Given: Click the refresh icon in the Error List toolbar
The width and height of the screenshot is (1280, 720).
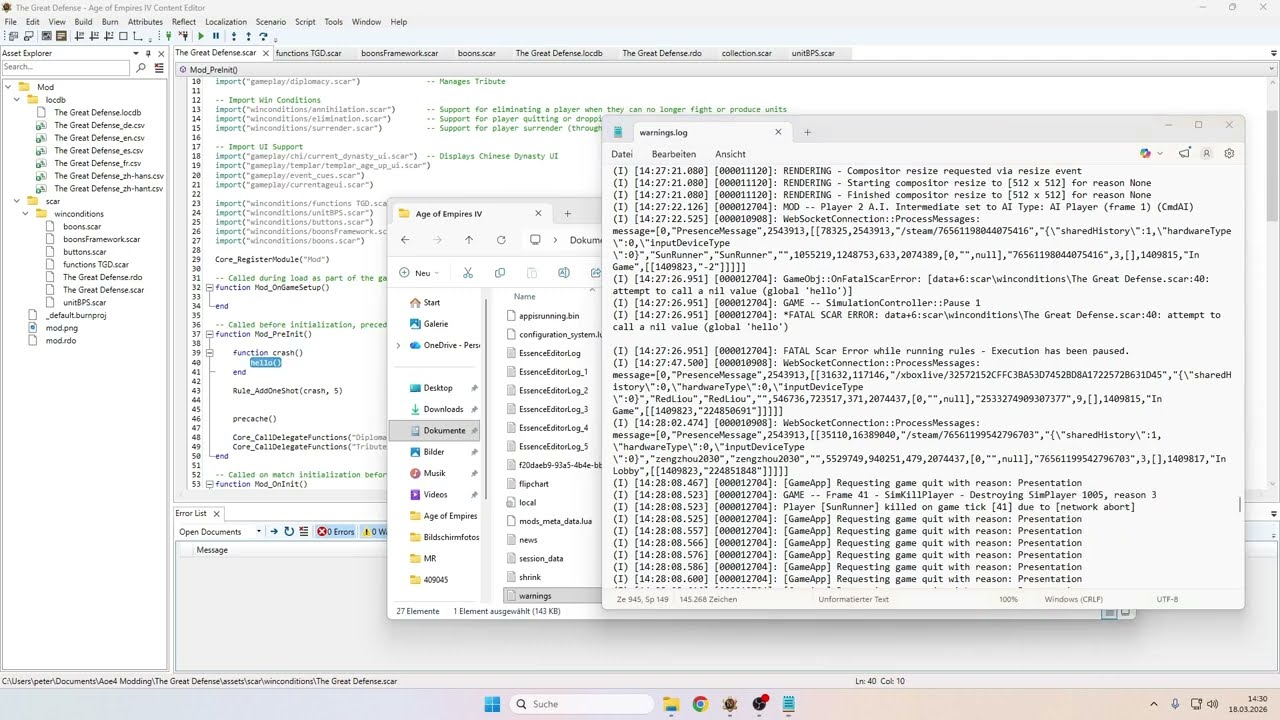Looking at the screenshot, I should click(289, 532).
